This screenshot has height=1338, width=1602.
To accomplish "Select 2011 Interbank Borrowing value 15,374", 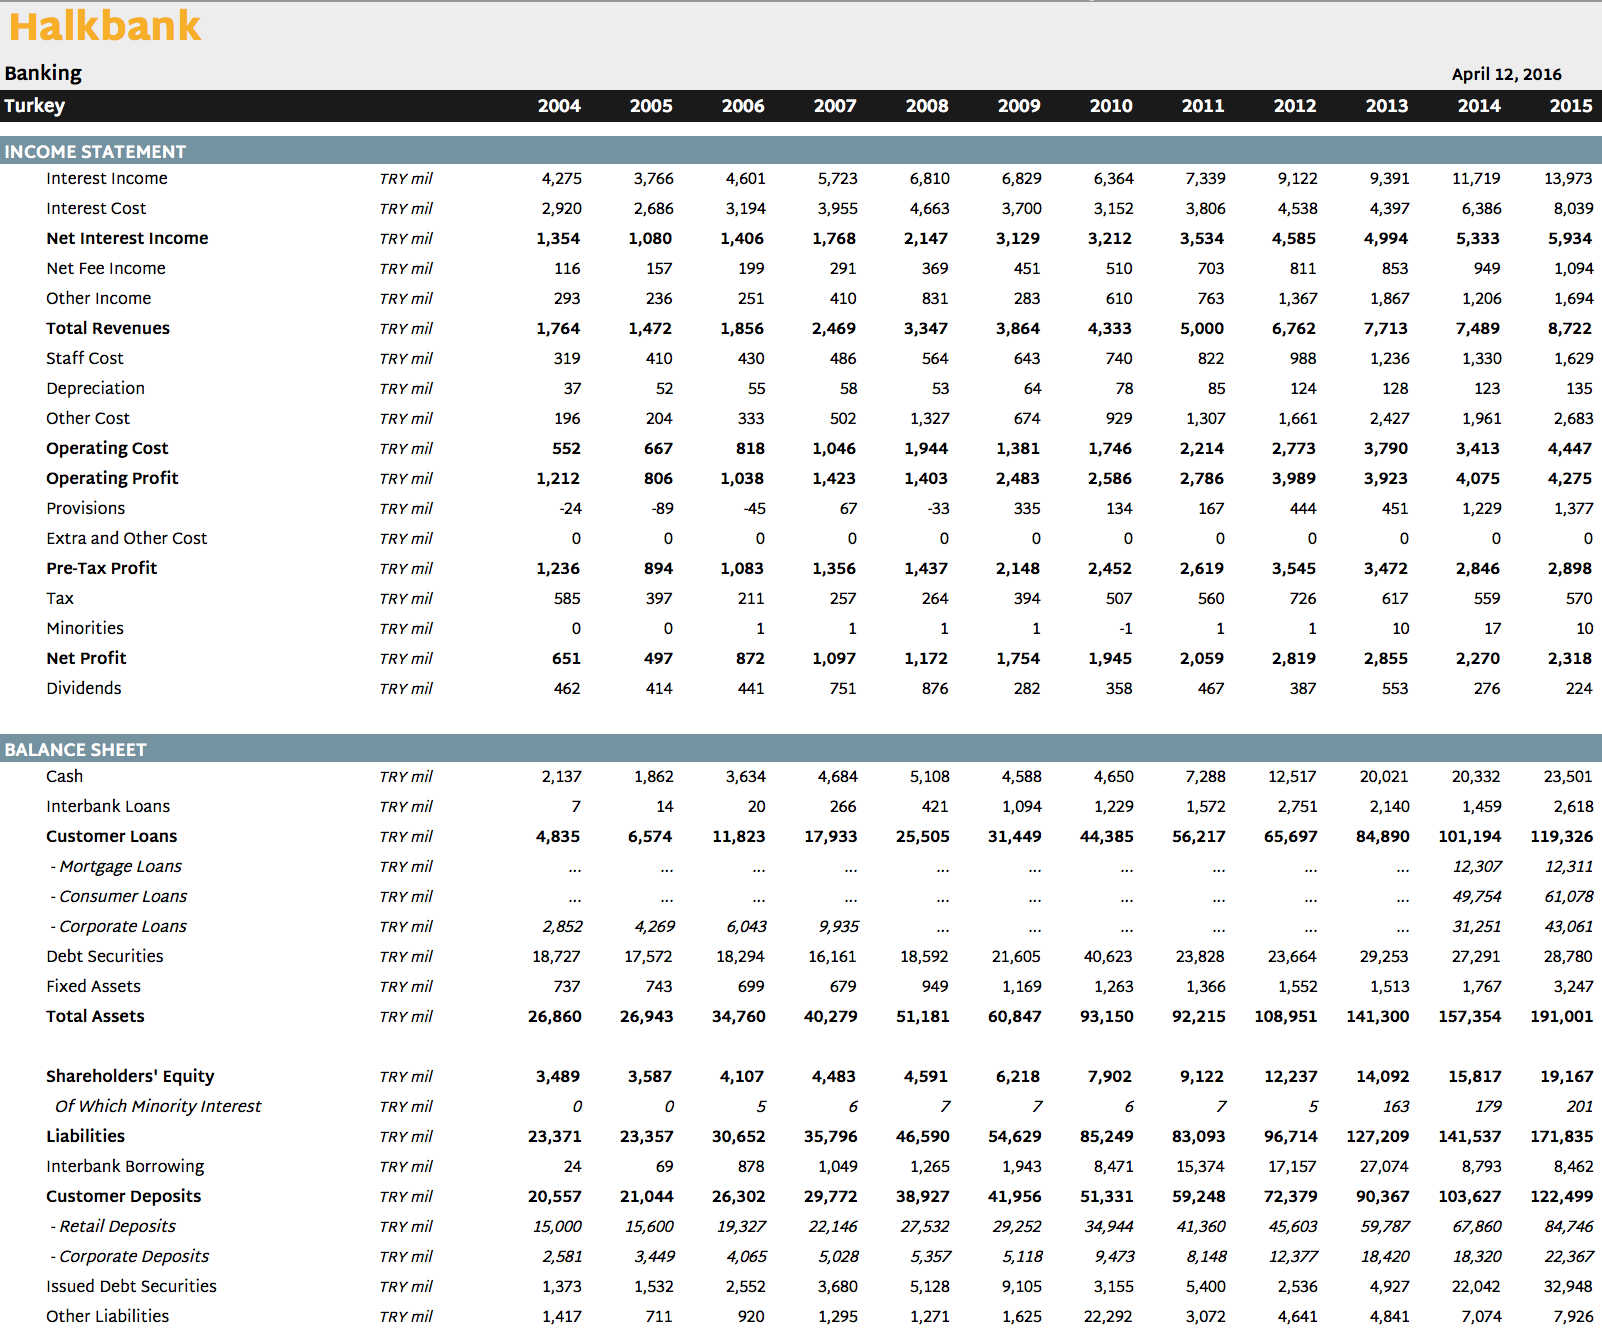I will point(1200,1167).
